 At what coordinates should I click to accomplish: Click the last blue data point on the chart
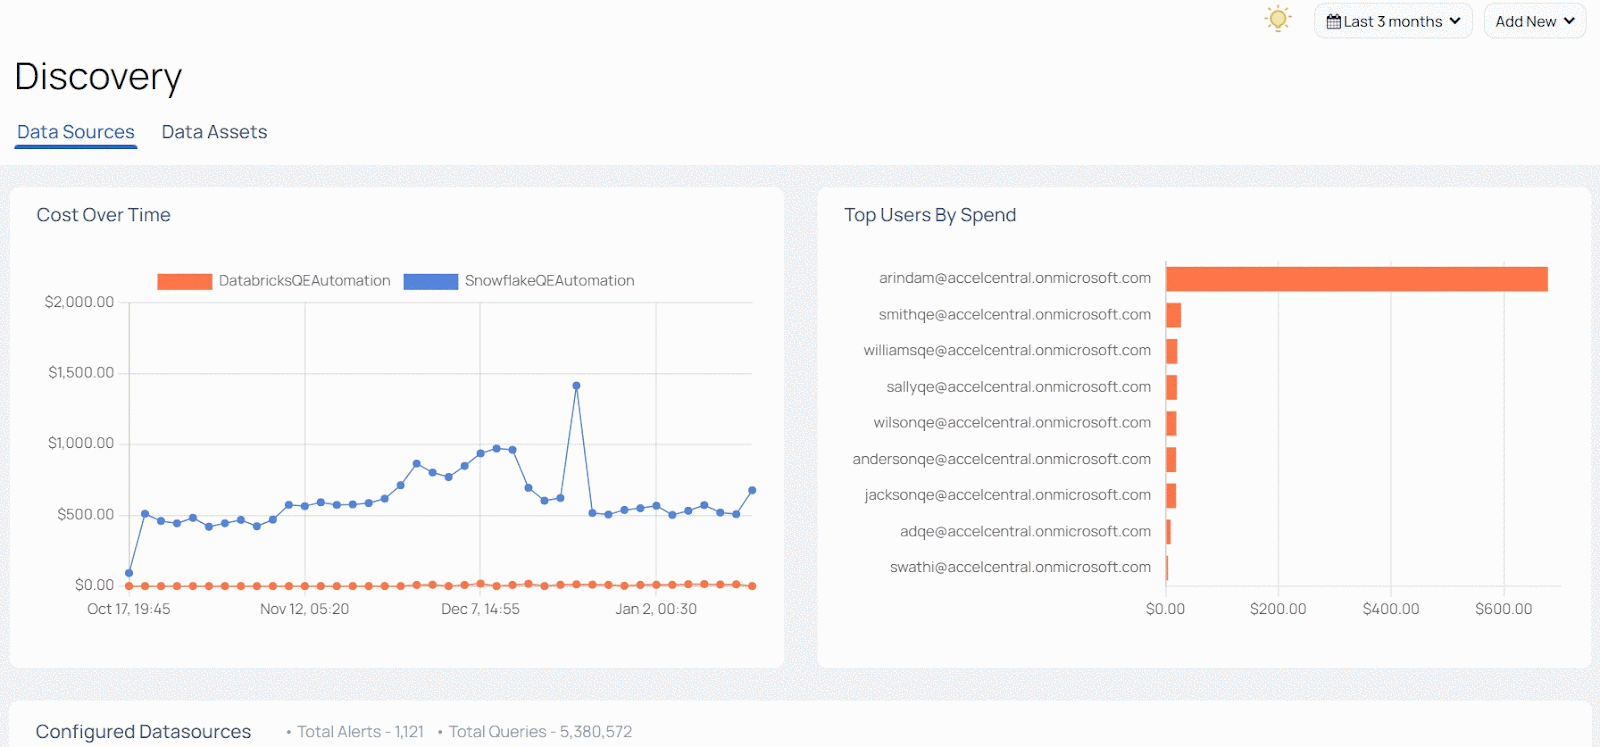tap(752, 490)
